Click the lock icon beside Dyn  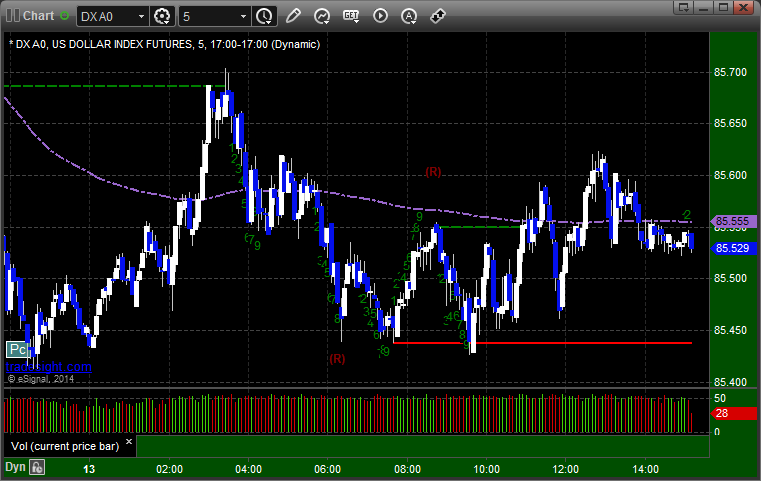tap(37, 467)
